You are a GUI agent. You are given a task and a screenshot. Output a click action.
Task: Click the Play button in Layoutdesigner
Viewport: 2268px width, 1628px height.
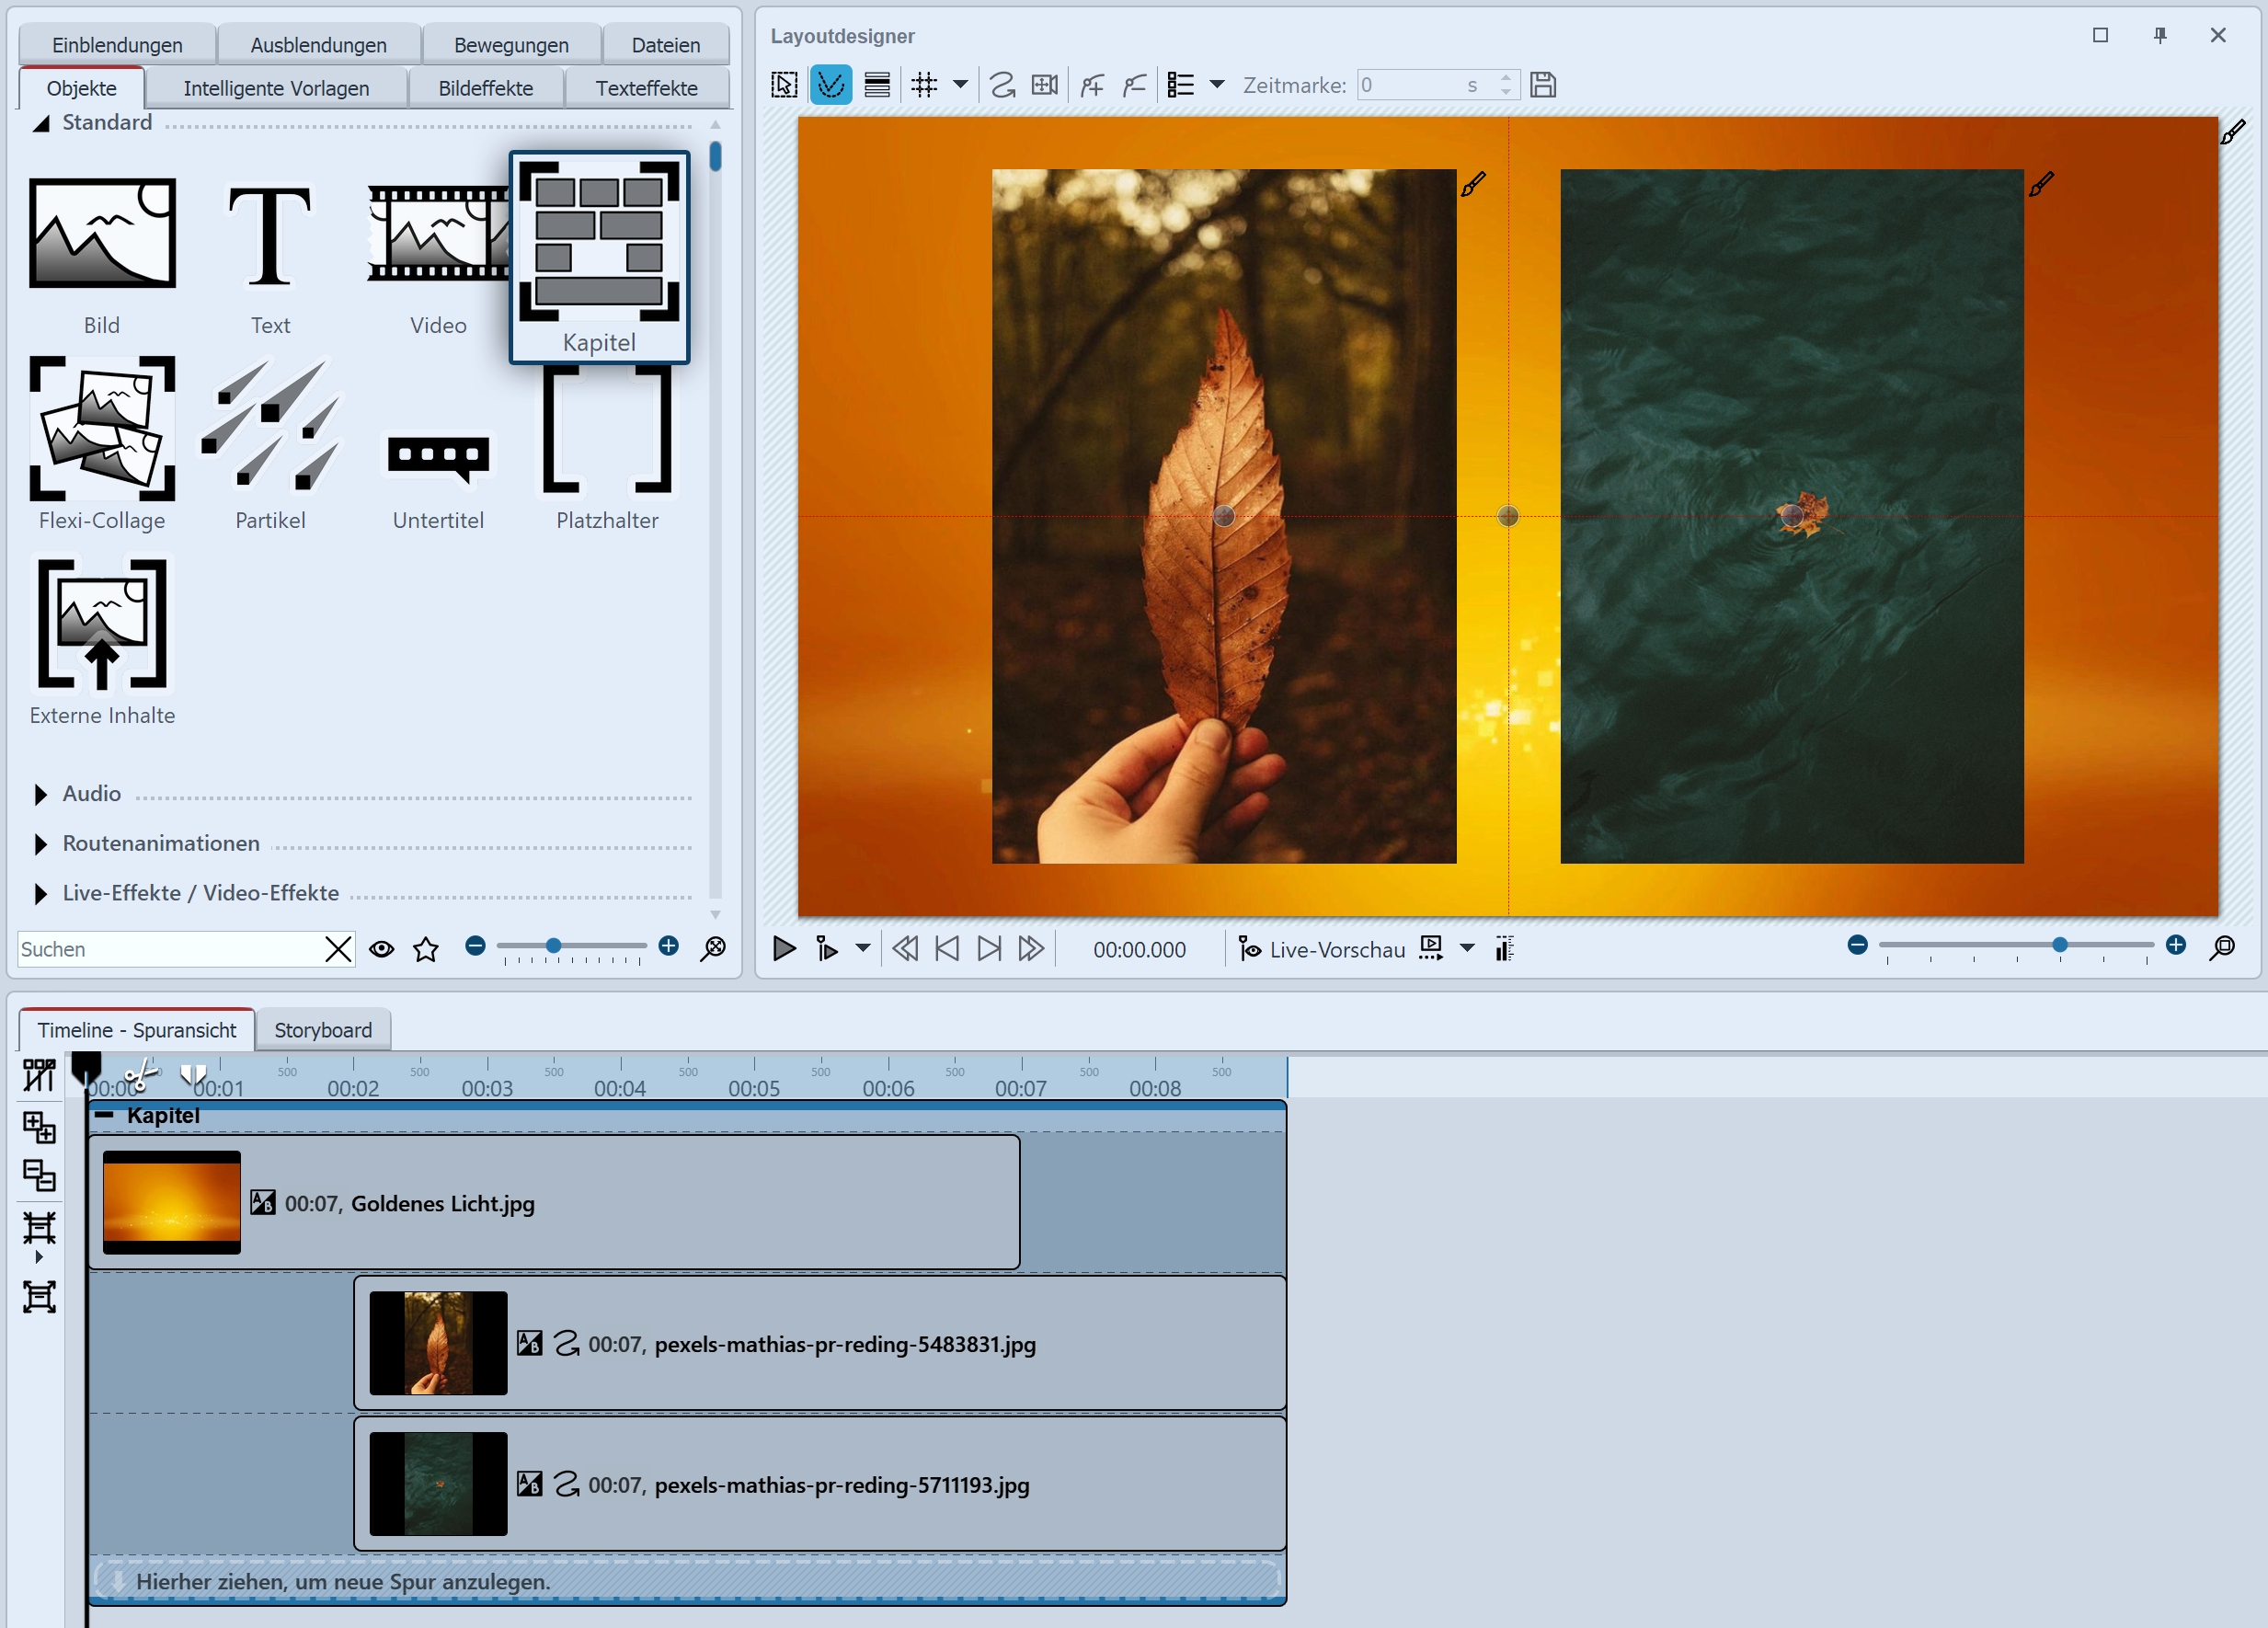coord(784,948)
